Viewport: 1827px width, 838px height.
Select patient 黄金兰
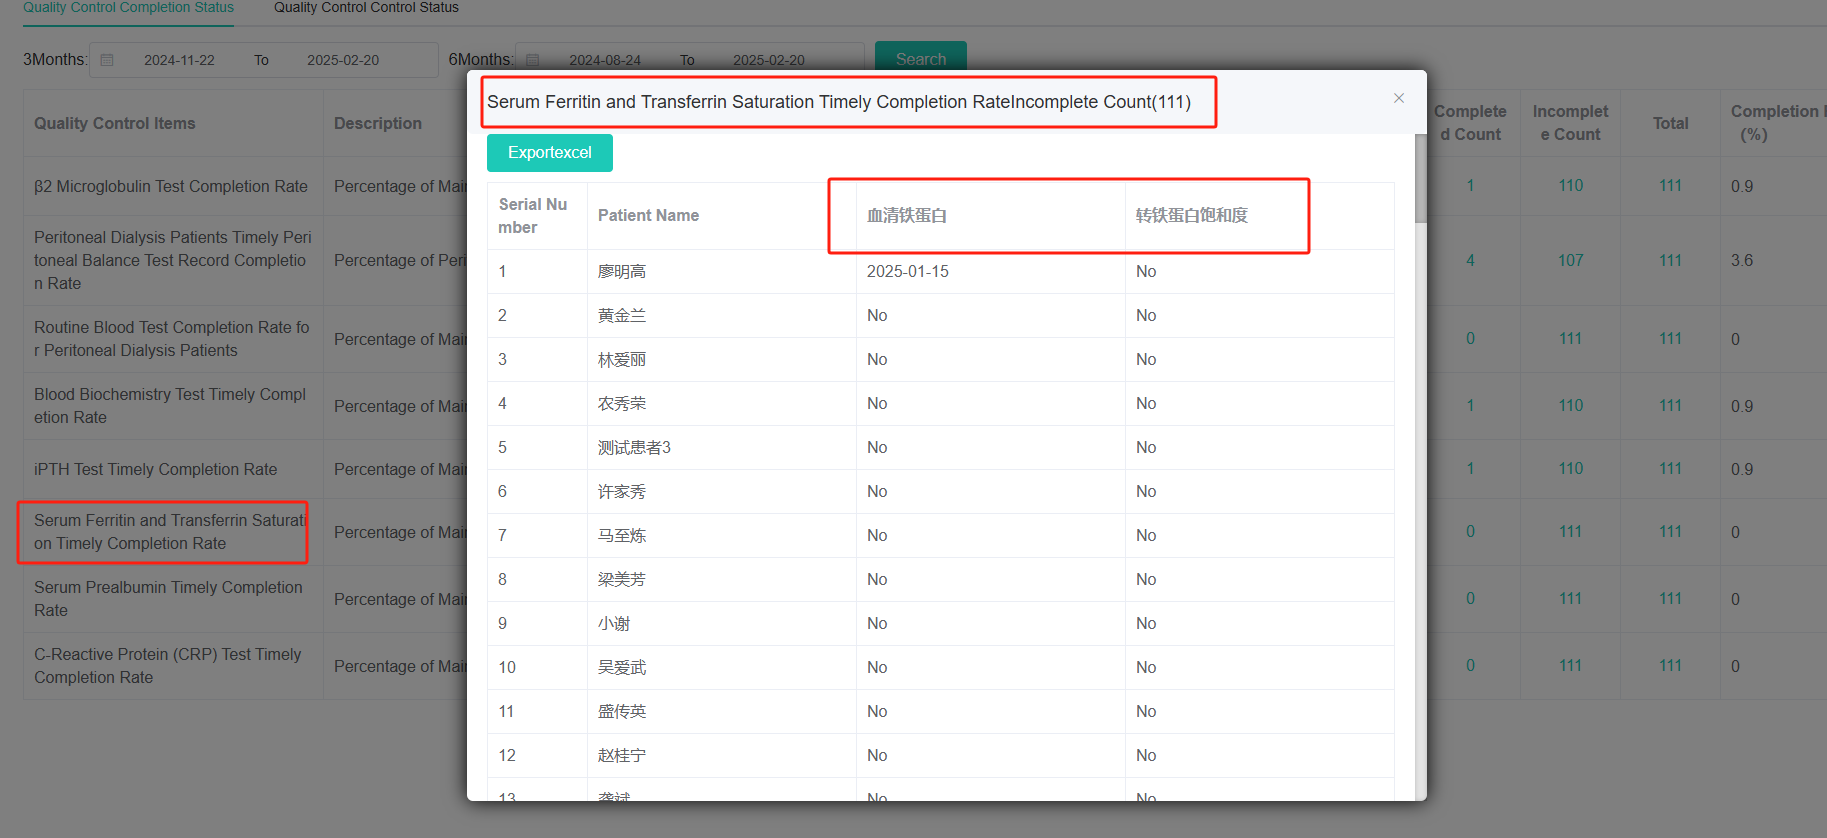click(x=622, y=316)
